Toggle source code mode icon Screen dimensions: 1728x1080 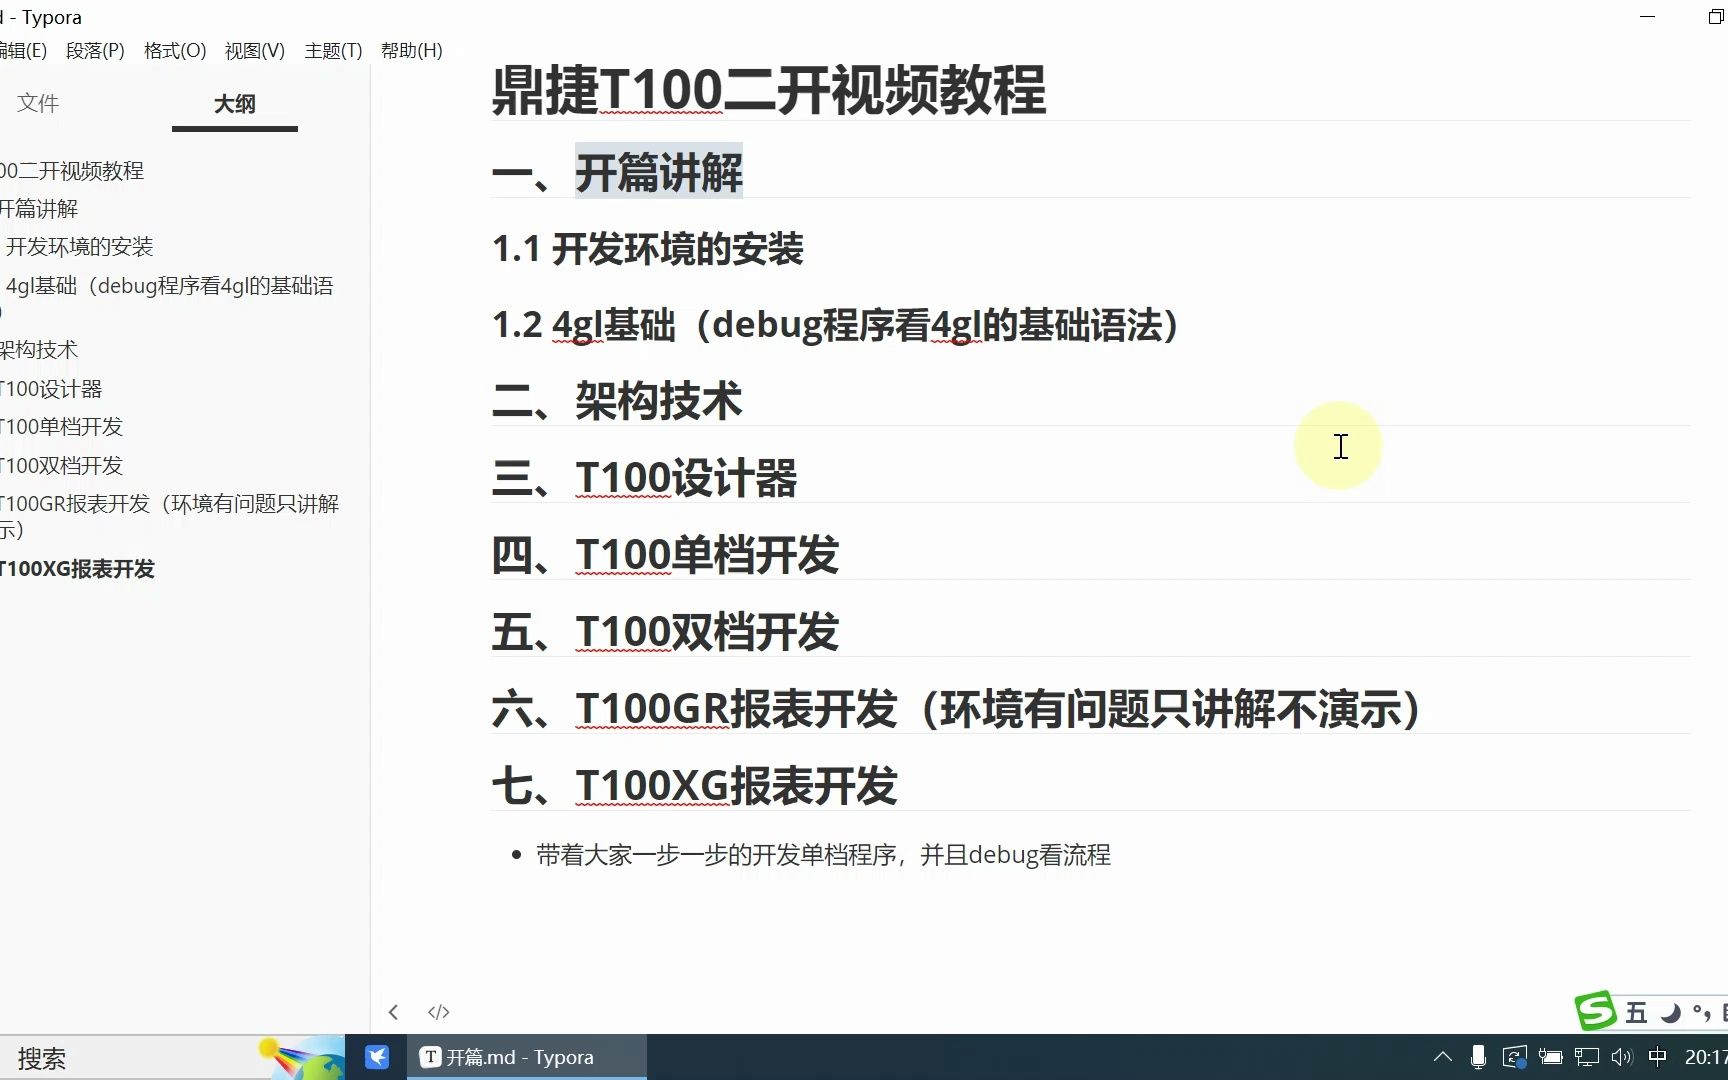439,1012
